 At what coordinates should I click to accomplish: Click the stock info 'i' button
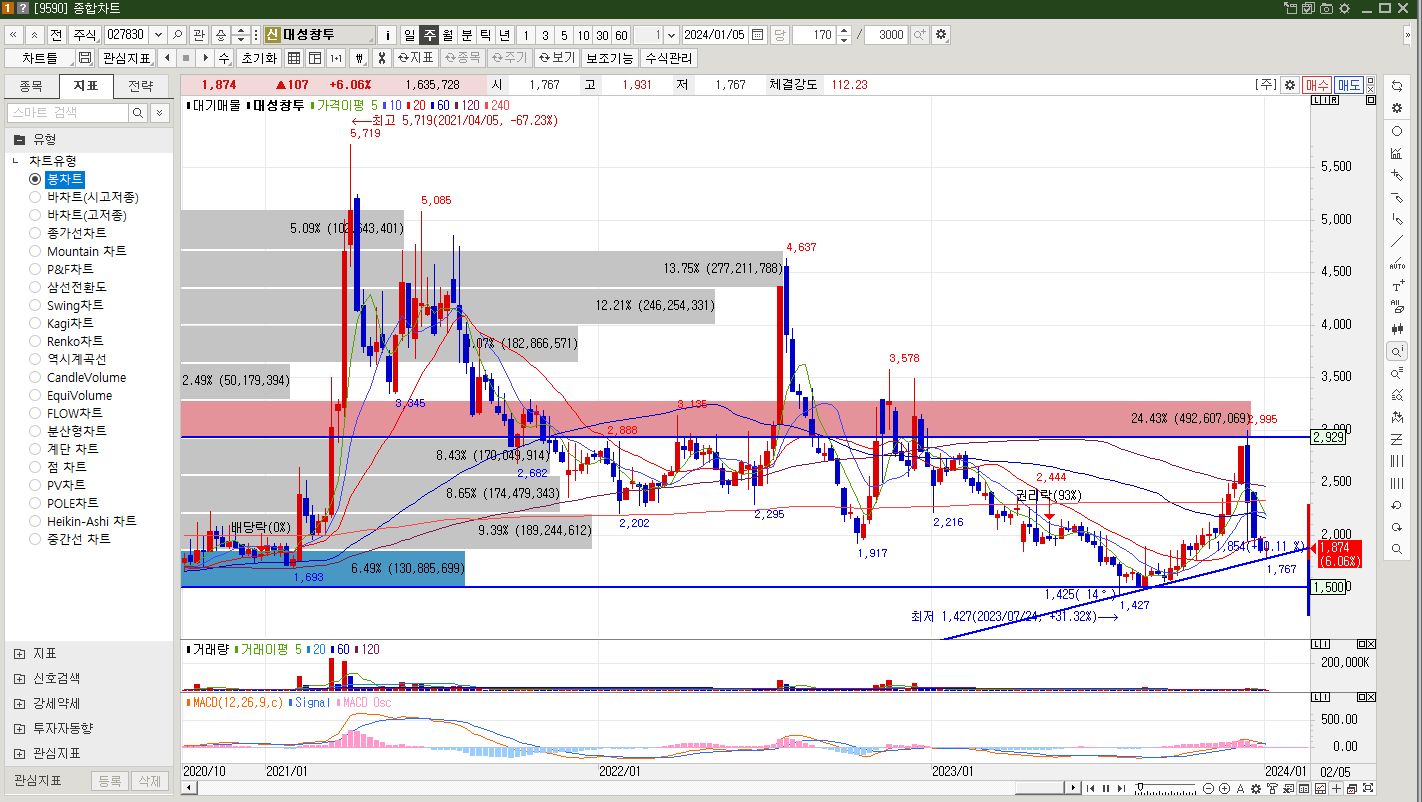(388, 35)
